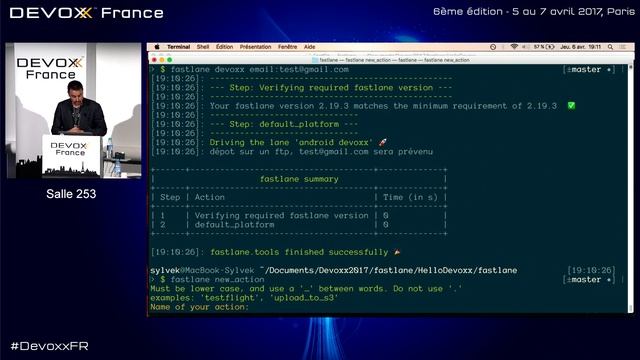640x360 pixels.
Task: Click 'Step: default_platform' header line
Action: (x=284, y=124)
